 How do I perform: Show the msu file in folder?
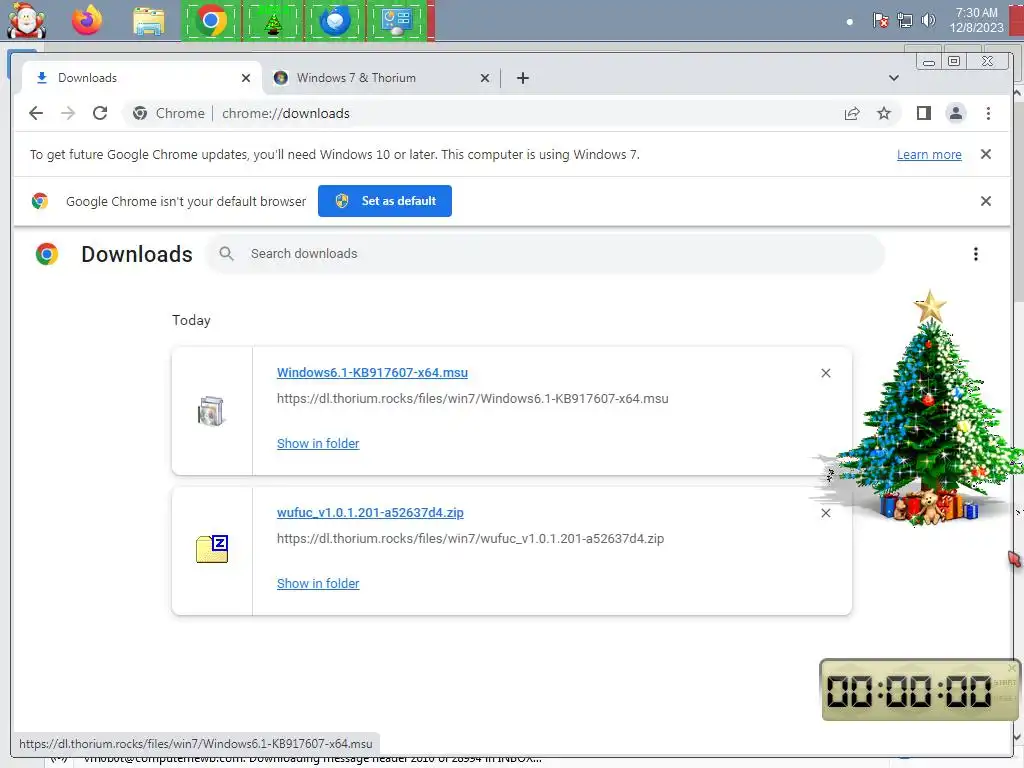pyautogui.click(x=318, y=443)
